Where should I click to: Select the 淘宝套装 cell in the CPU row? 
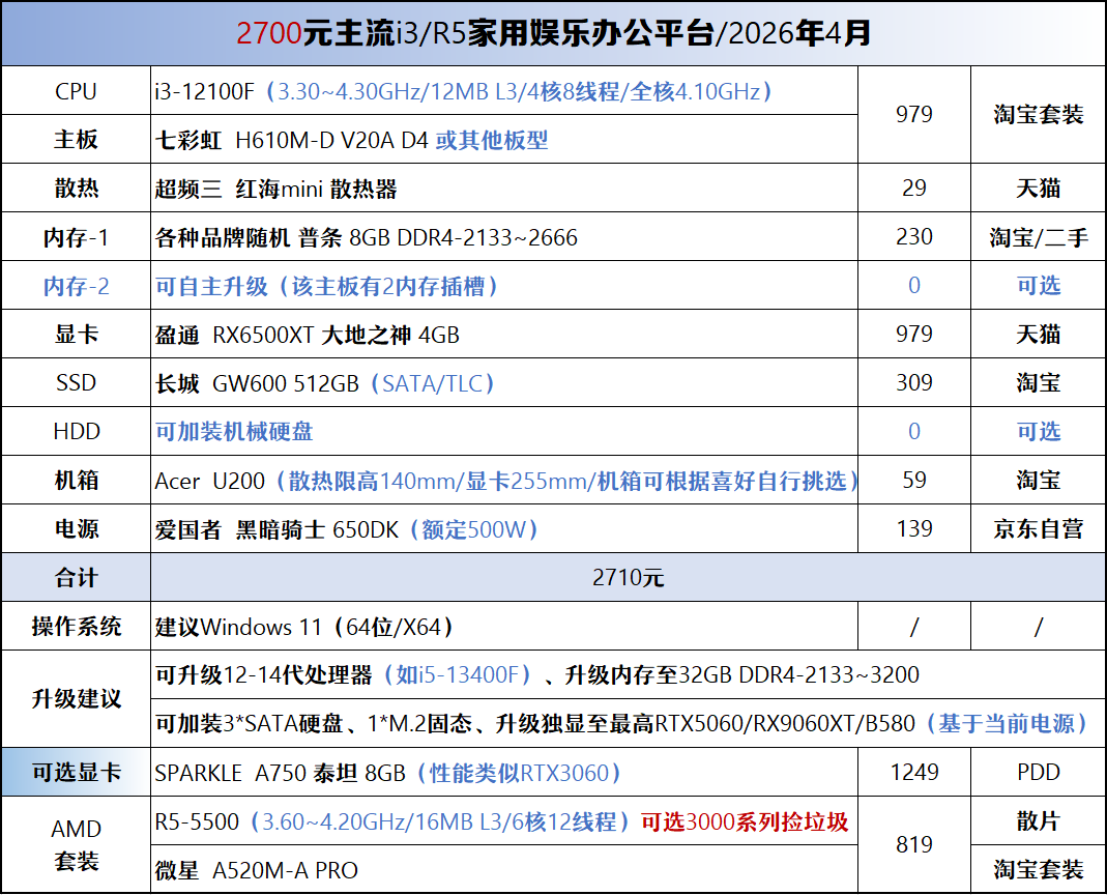click(x=1038, y=114)
